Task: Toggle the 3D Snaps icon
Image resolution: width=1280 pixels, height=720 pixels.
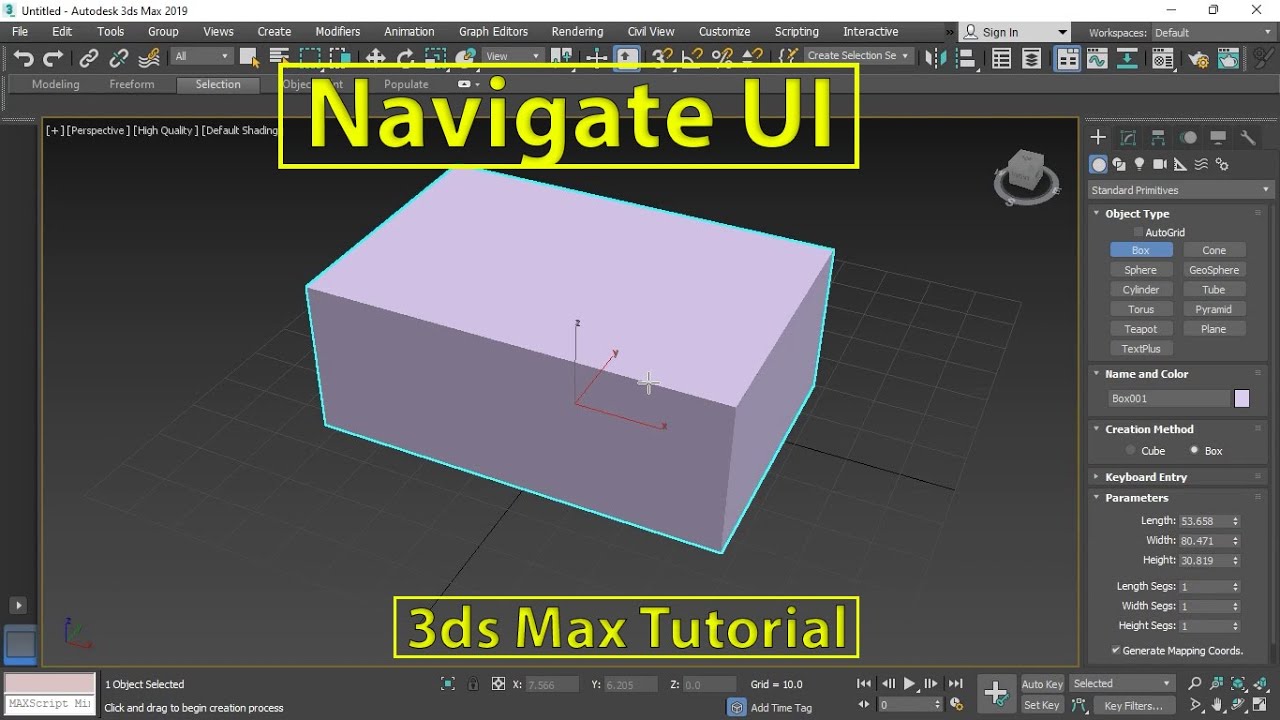Action: click(662, 58)
